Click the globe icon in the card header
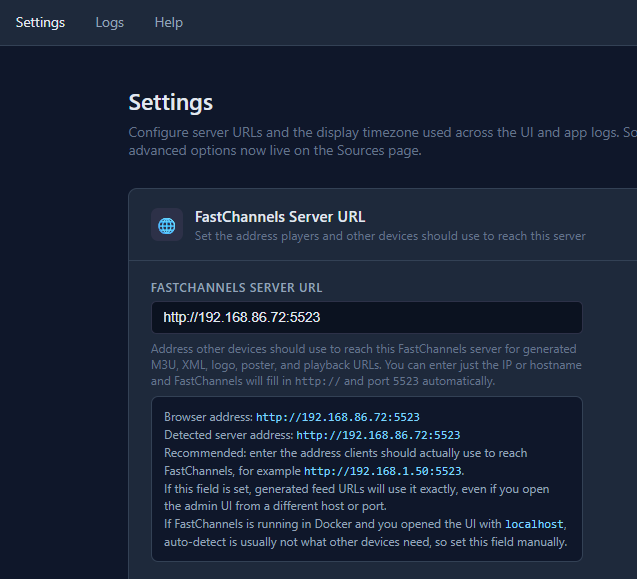Viewport: 637px width, 579px height. tap(167, 225)
